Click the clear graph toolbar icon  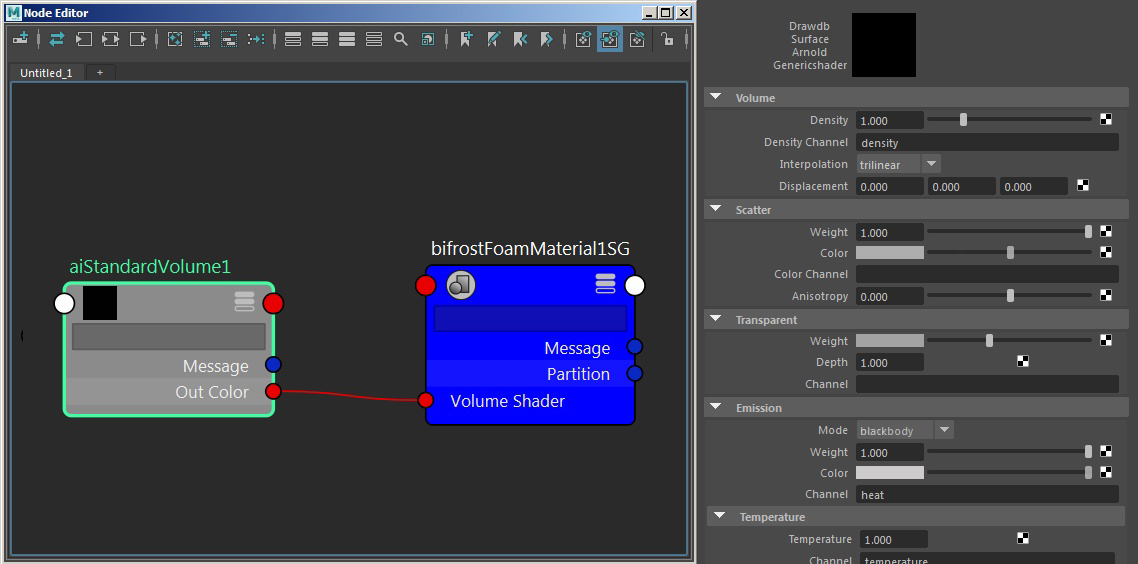(175, 39)
